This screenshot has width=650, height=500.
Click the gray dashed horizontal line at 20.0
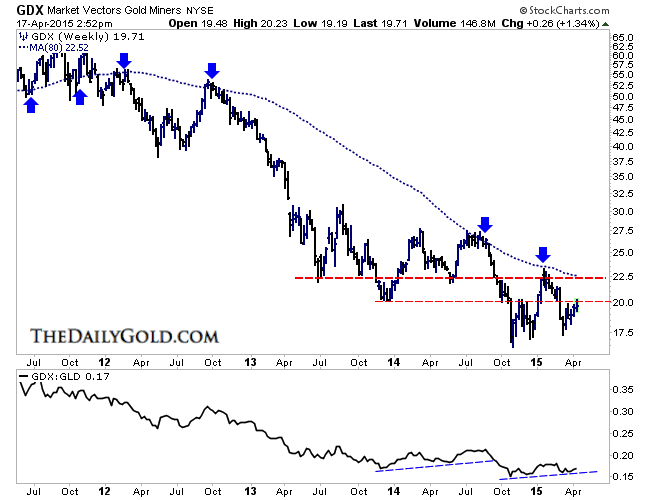pyautogui.click(x=450, y=301)
